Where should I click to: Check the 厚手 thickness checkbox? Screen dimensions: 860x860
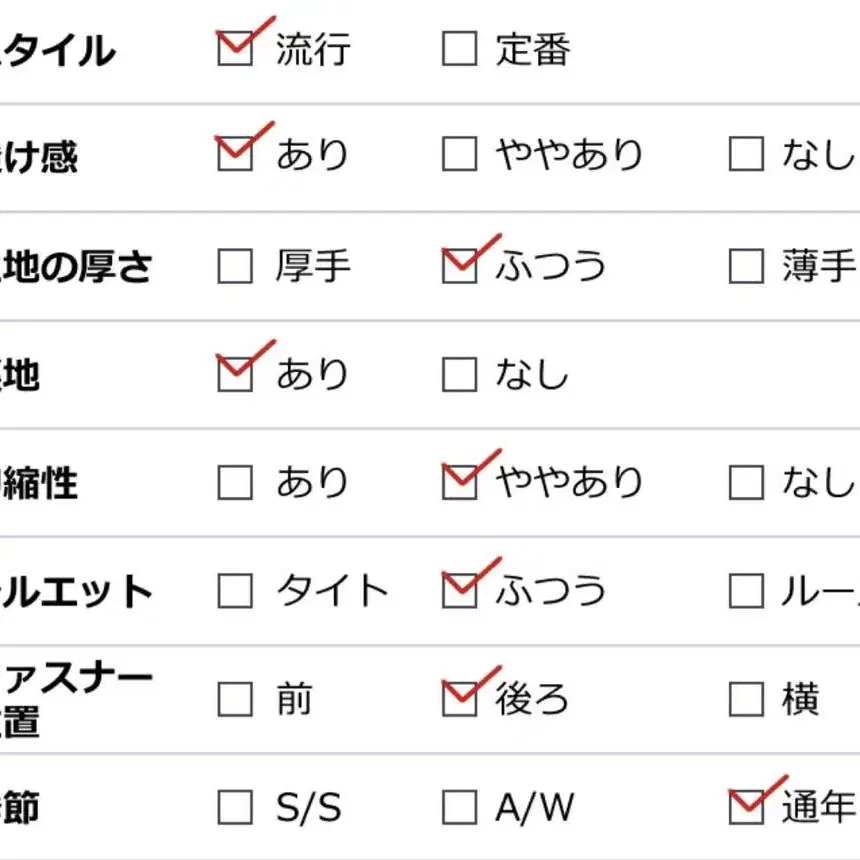pos(235,266)
